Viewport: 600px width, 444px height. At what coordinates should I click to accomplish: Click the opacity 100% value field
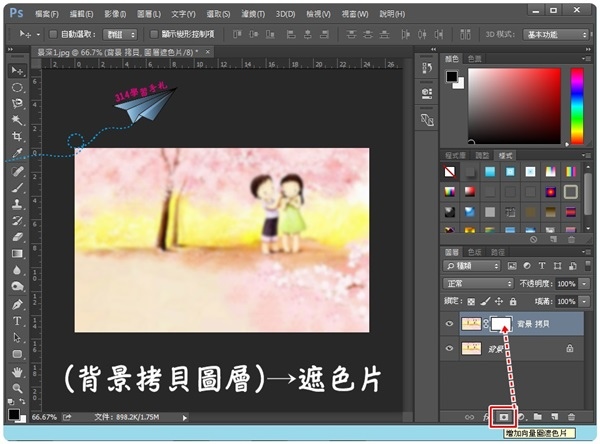(x=566, y=284)
